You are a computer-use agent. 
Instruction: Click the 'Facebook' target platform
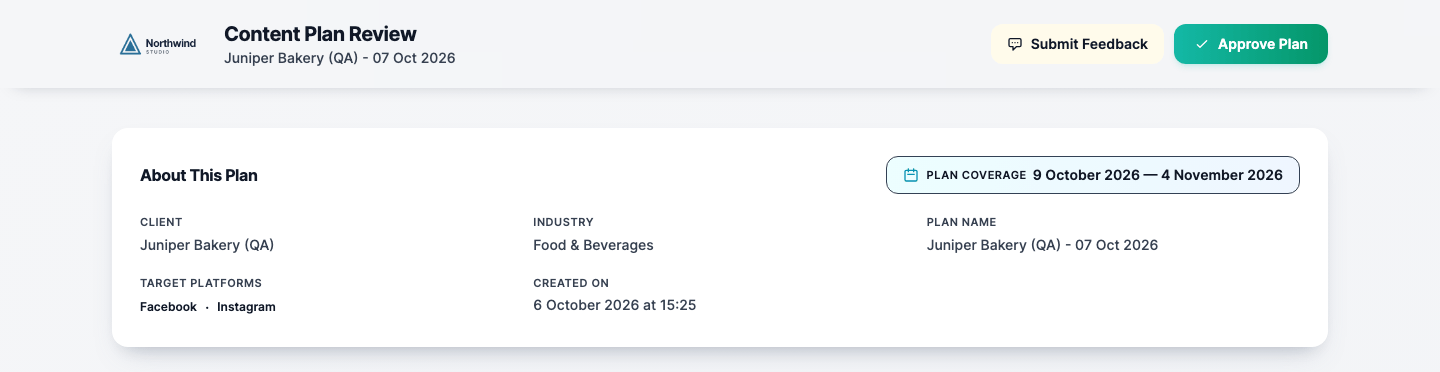pyautogui.click(x=168, y=307)
